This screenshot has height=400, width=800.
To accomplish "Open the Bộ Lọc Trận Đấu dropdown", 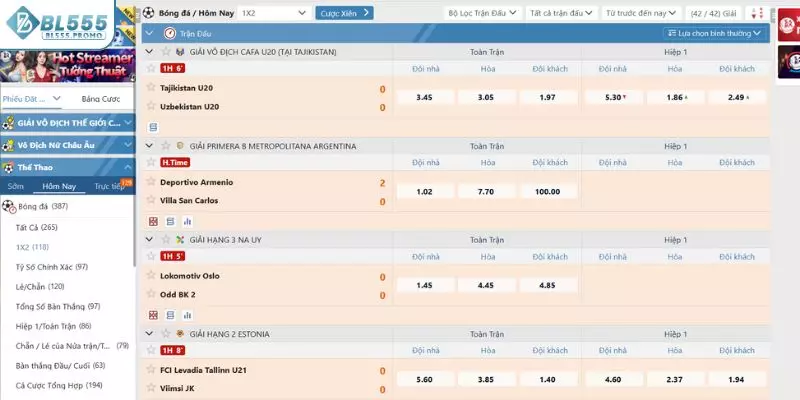I will [x=482, y=13].
